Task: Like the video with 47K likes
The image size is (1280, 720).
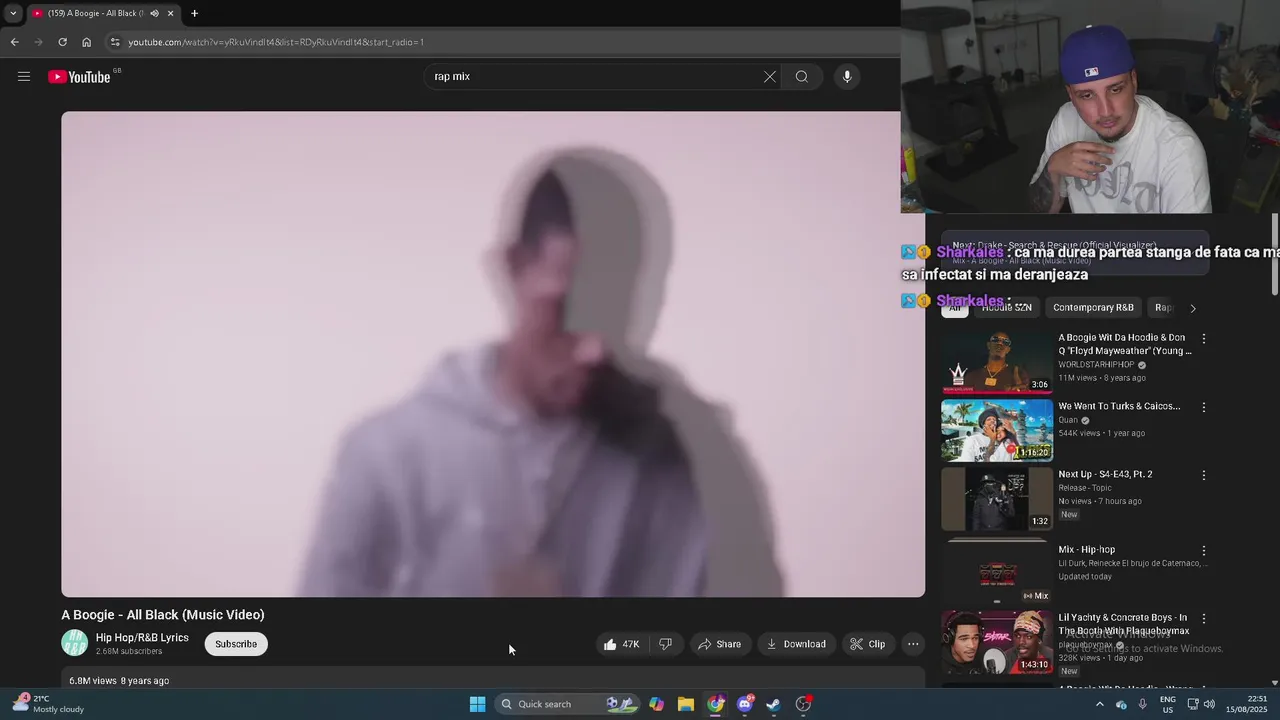Action: tap(621, 644)
